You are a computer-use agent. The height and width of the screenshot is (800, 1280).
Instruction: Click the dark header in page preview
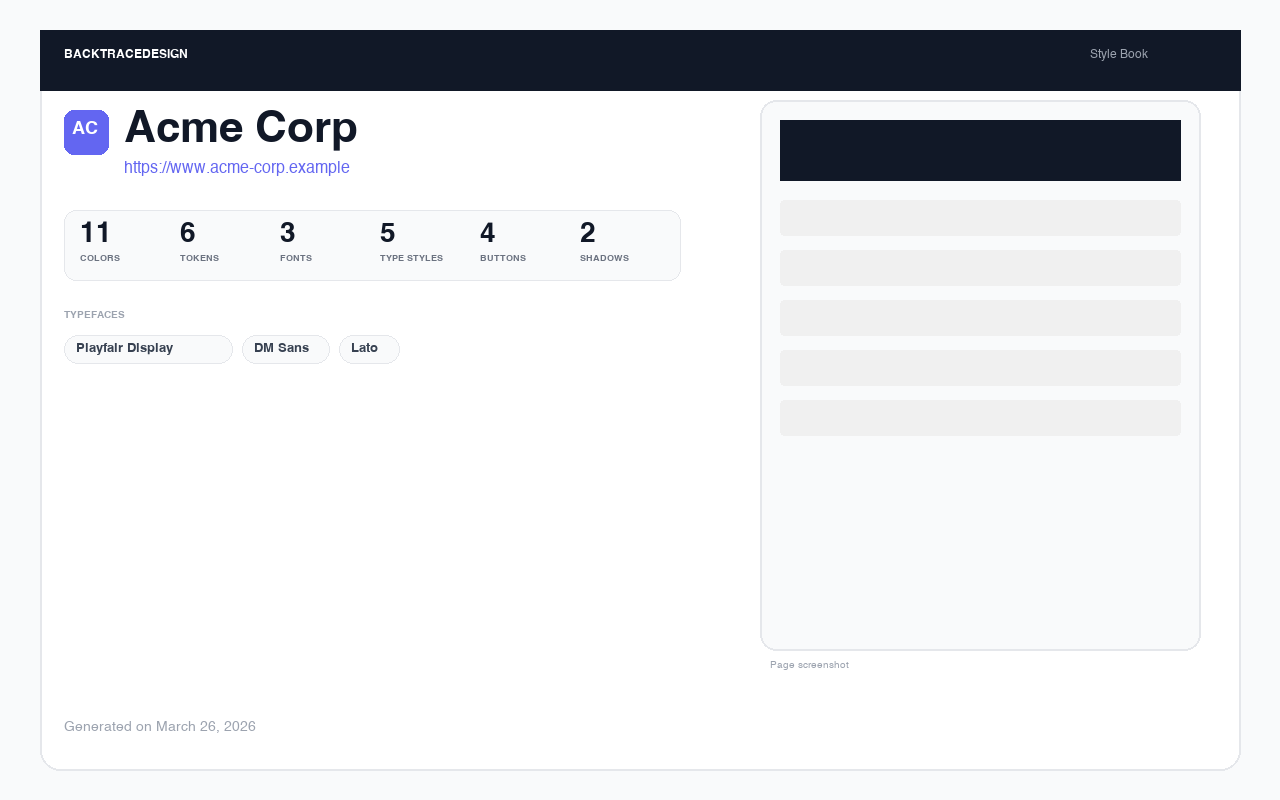(x=980, y=150)
